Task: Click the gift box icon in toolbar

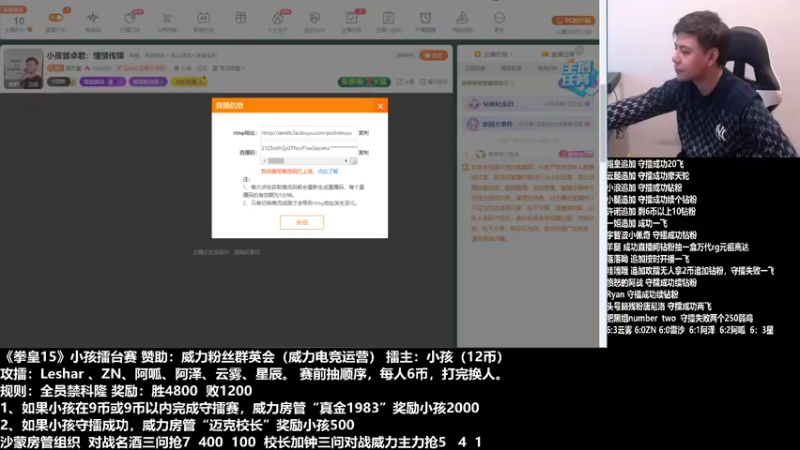Action: tap(240, 18)
